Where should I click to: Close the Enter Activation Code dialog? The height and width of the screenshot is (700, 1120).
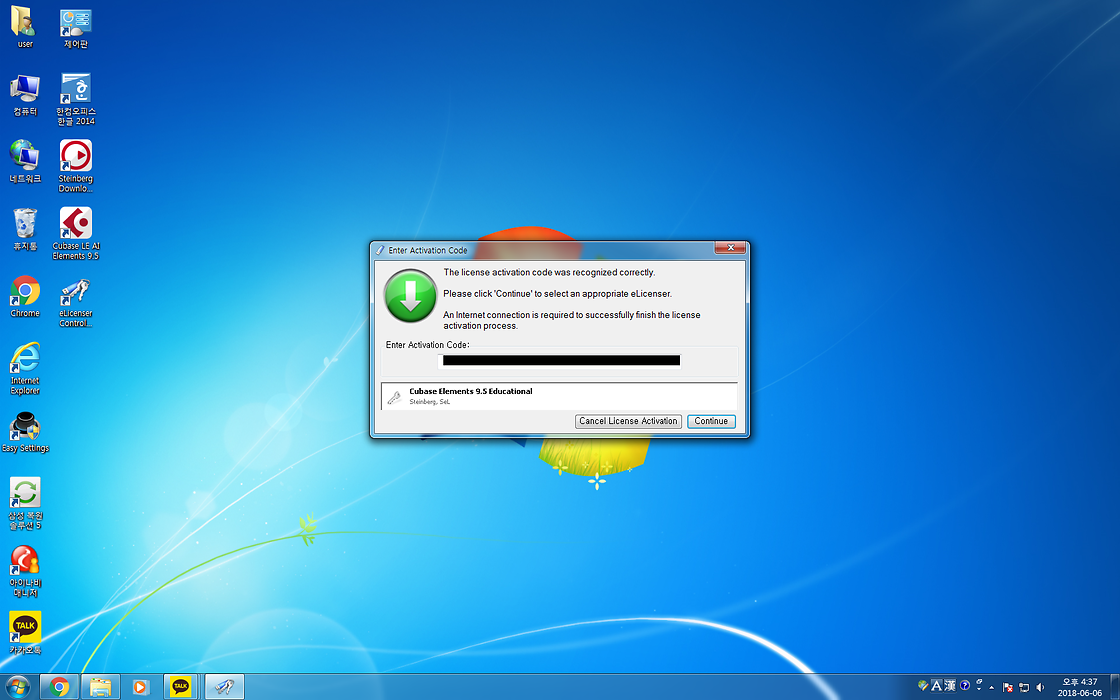pyautogui.click(x=730, y=248)
